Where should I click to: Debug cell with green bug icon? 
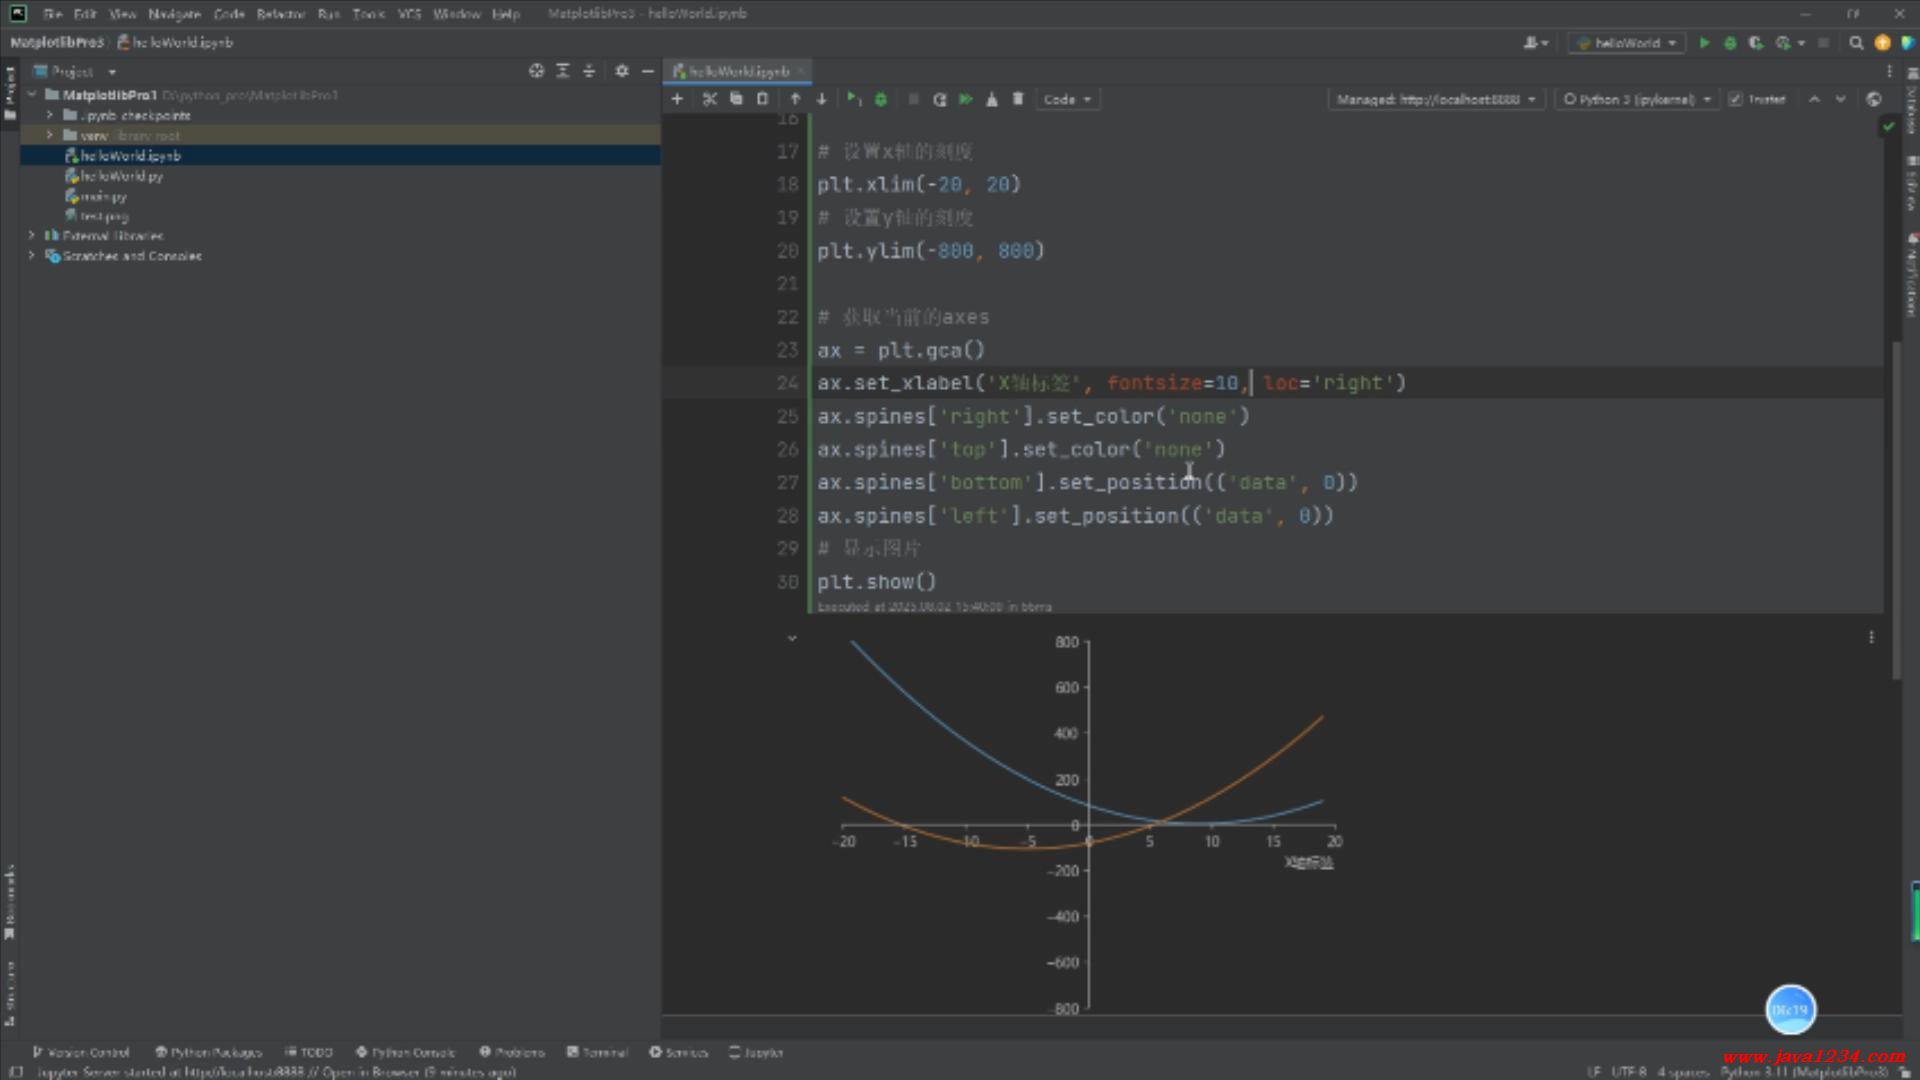[881, 99]
